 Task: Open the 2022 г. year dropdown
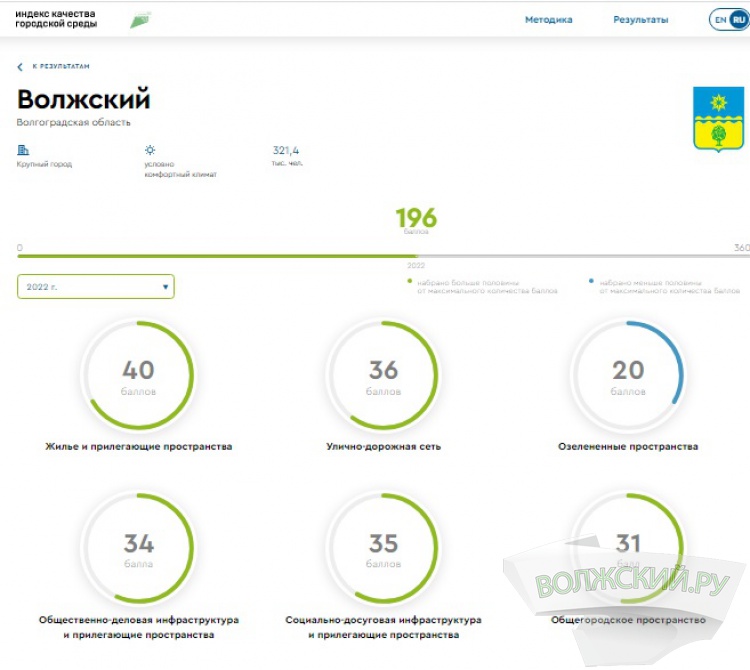click(95, 287)
